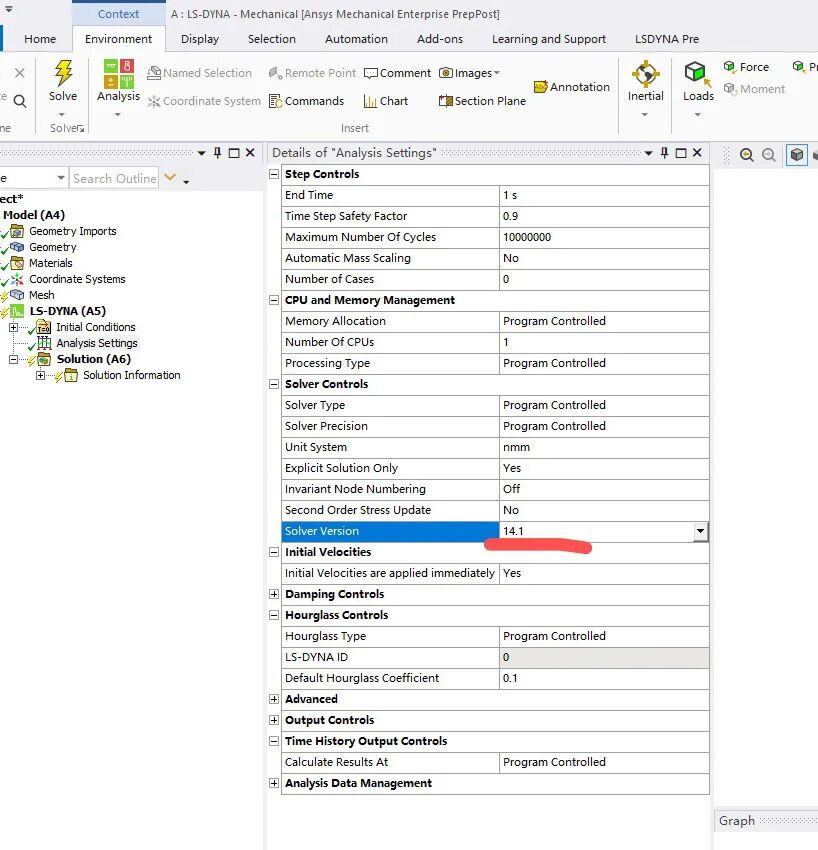Expand the Advanced section
The width and height of the screenshot is (818, 850).
[x=274, y=699]
